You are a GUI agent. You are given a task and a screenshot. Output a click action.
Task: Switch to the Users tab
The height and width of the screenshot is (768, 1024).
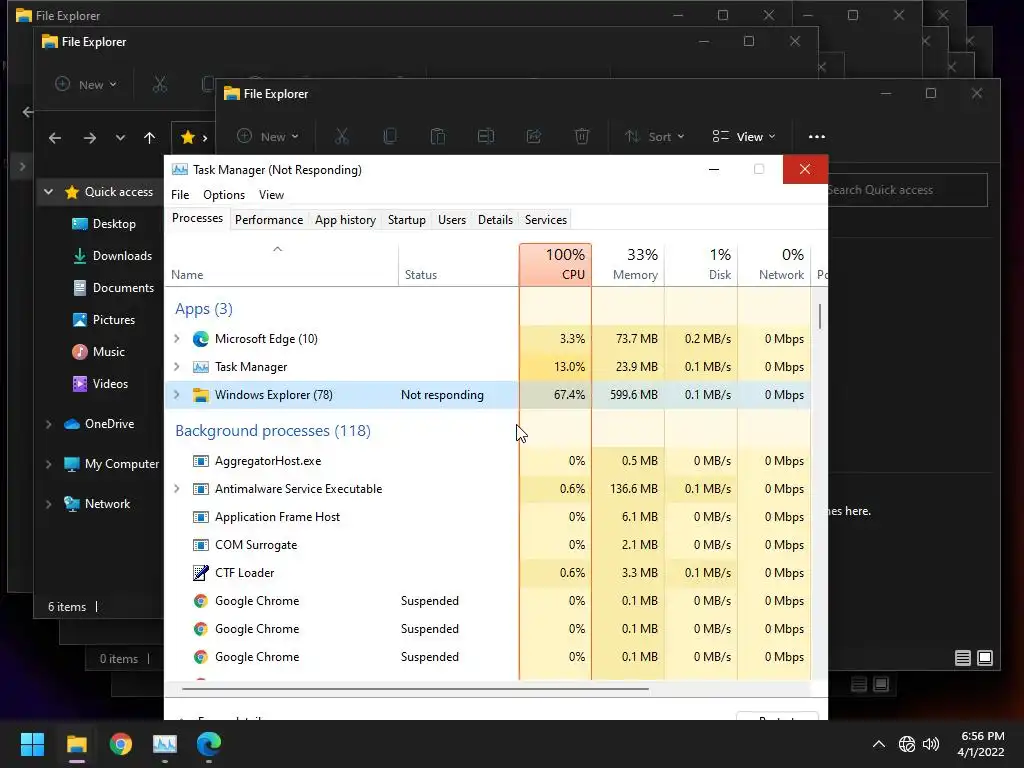[452, 220]
